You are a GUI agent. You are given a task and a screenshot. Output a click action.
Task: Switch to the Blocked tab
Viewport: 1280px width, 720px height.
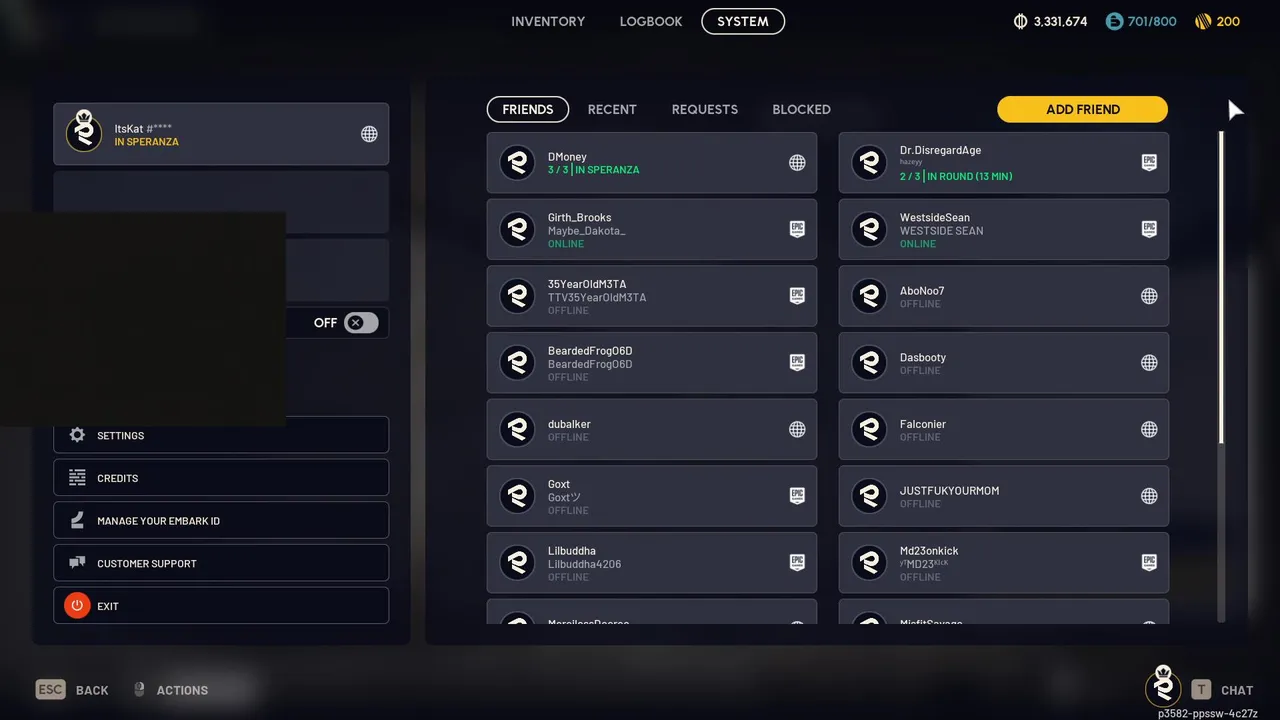point(801,109)
